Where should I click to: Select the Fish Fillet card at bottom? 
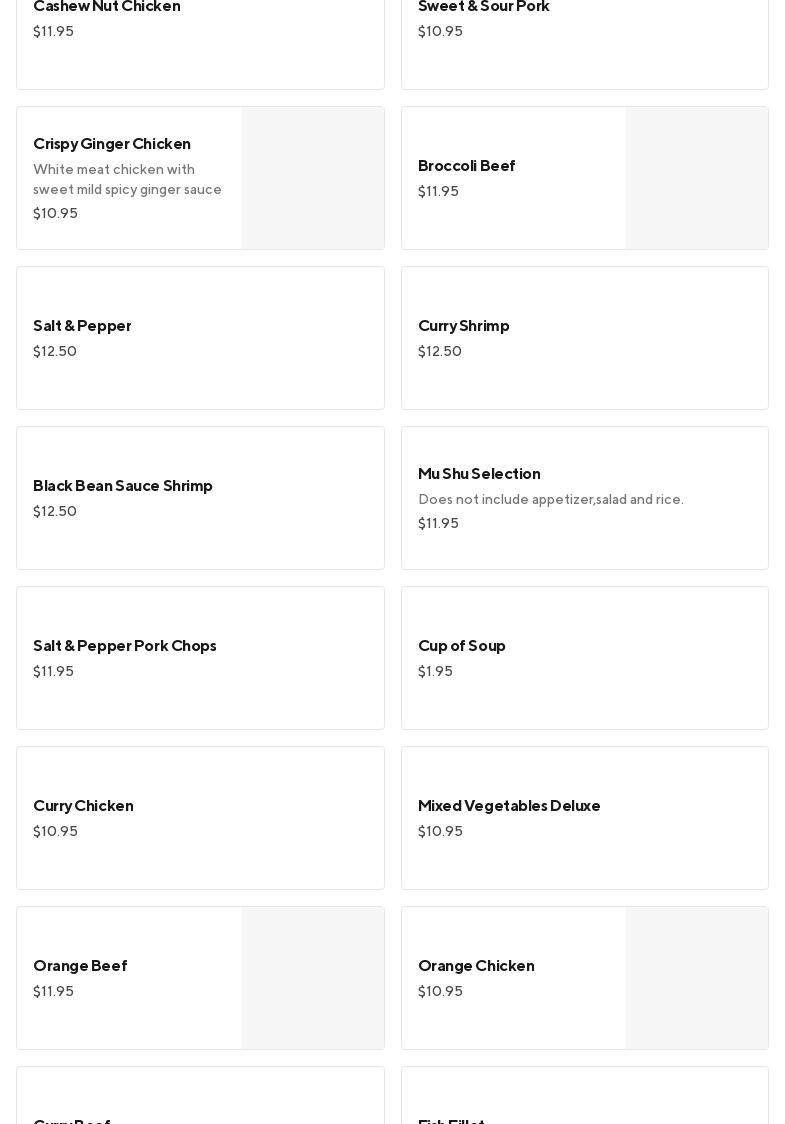click(584, 1100)
